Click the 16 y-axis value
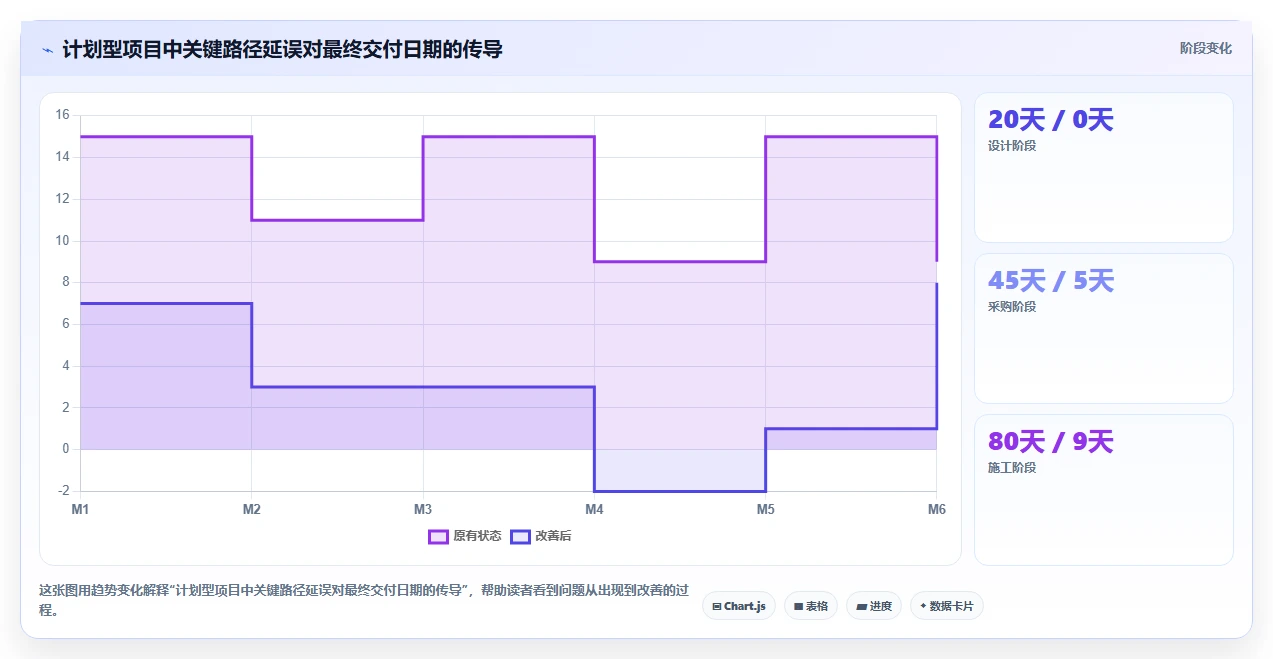This screenshot has height=659, width=1273. (x=62, y=115)
